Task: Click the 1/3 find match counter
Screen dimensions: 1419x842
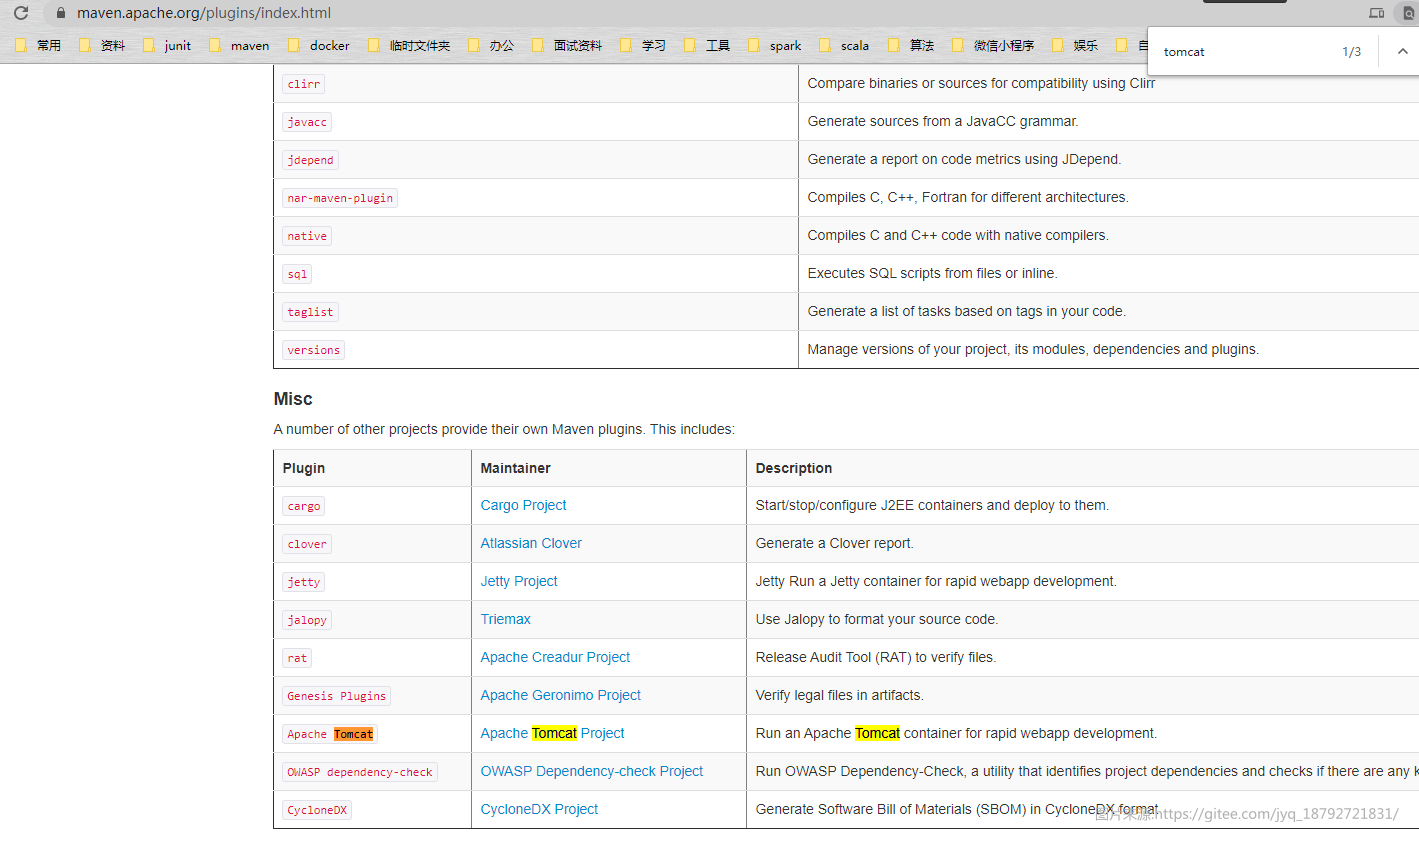Action: pyautogui.click(x=1351, y=52)
